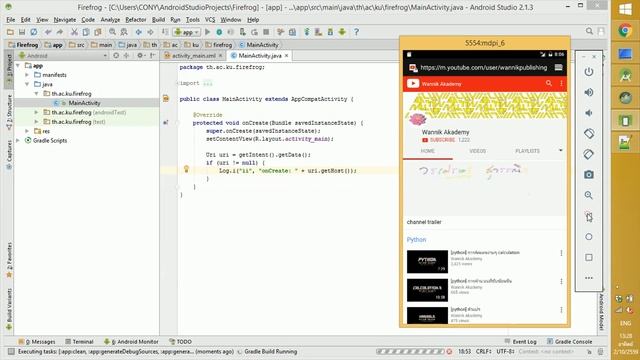Open the Android Monitor tool window
640x360 pixels.
click(131, 342)
